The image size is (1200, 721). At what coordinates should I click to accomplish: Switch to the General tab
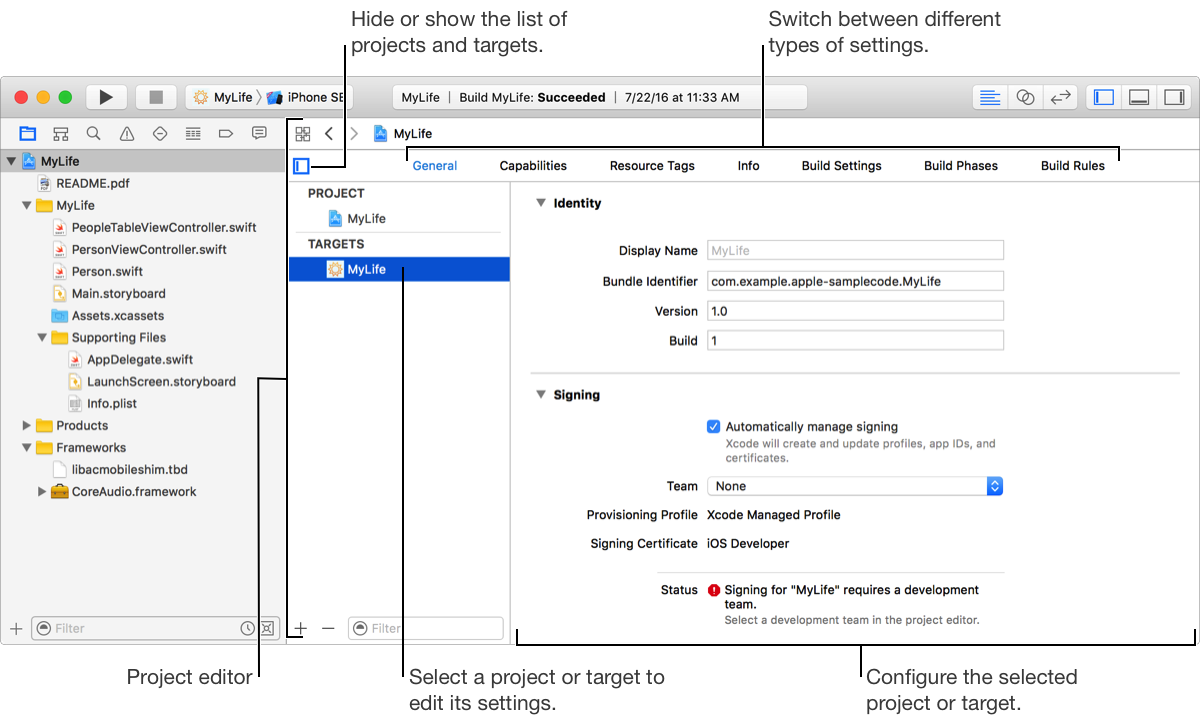[435, 166]
